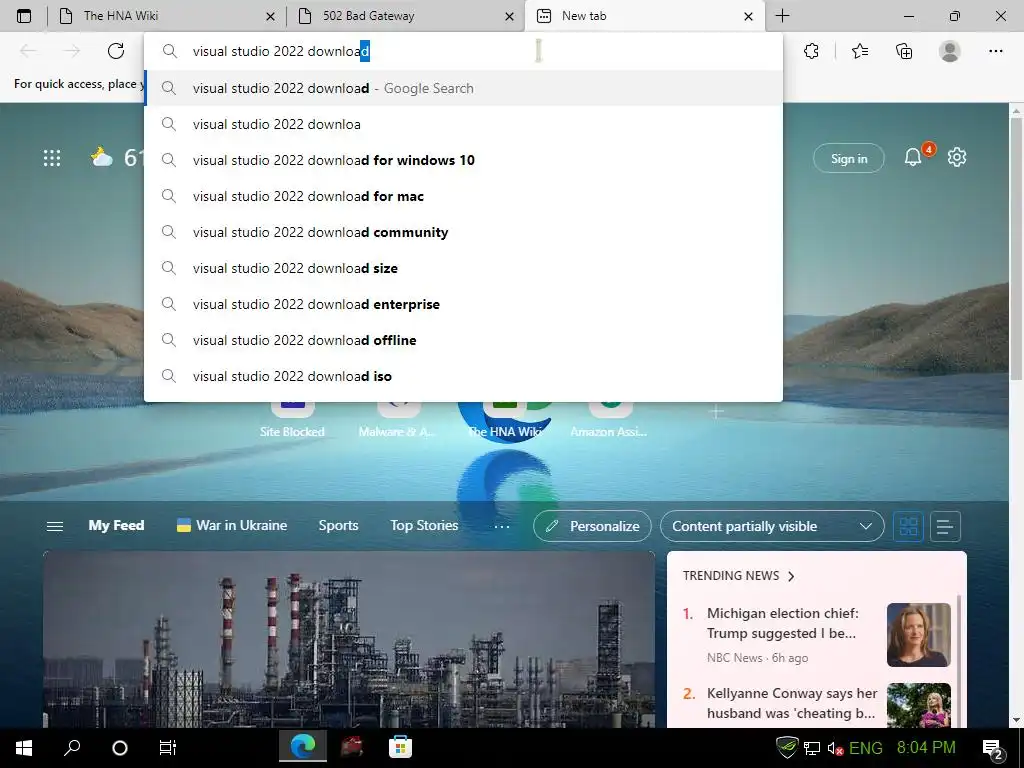Open the ENG language indicator
Viewport: 1024px width, 768px height.
coord(866,748)
